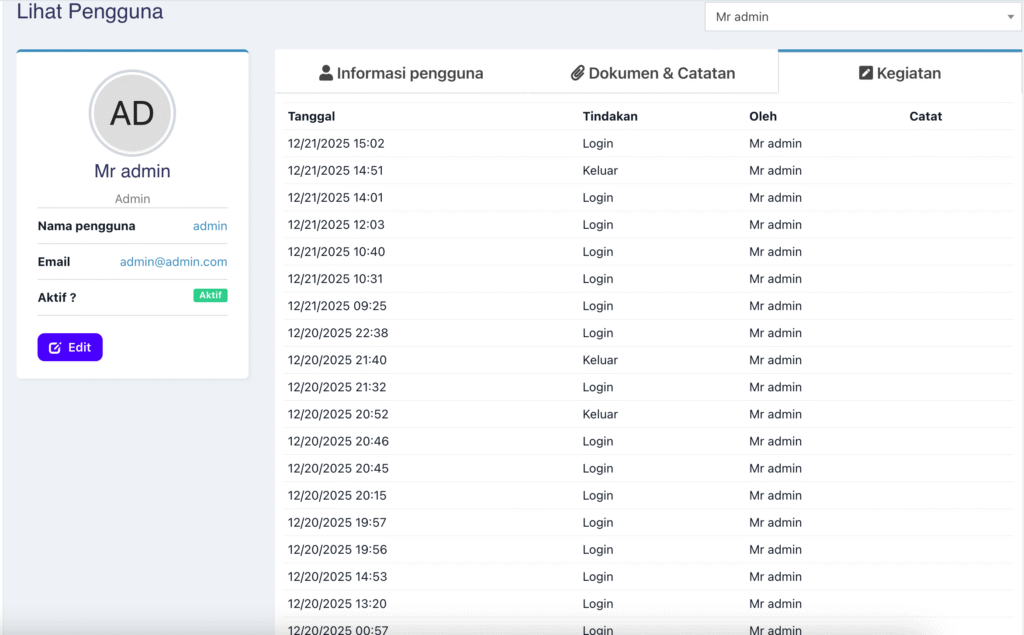Click the admin@admin.com email link

(173, 262)
